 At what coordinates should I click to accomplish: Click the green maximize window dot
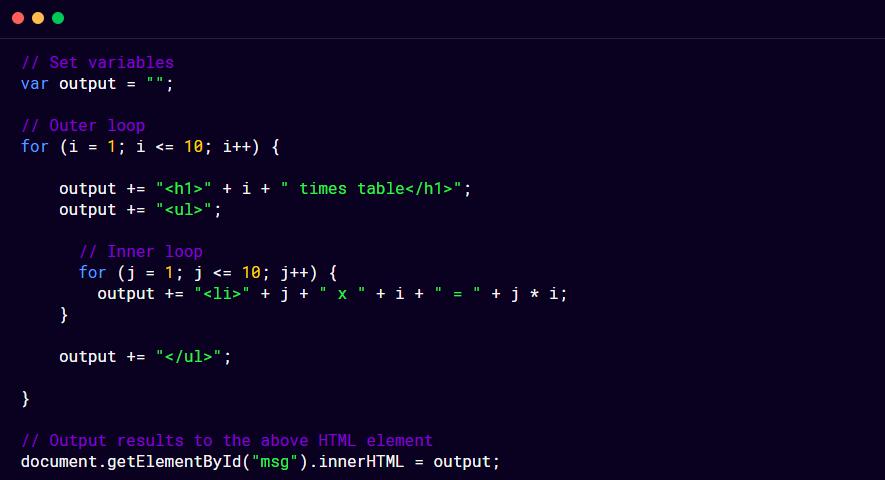pyautogui.click(x=58, y=18)
